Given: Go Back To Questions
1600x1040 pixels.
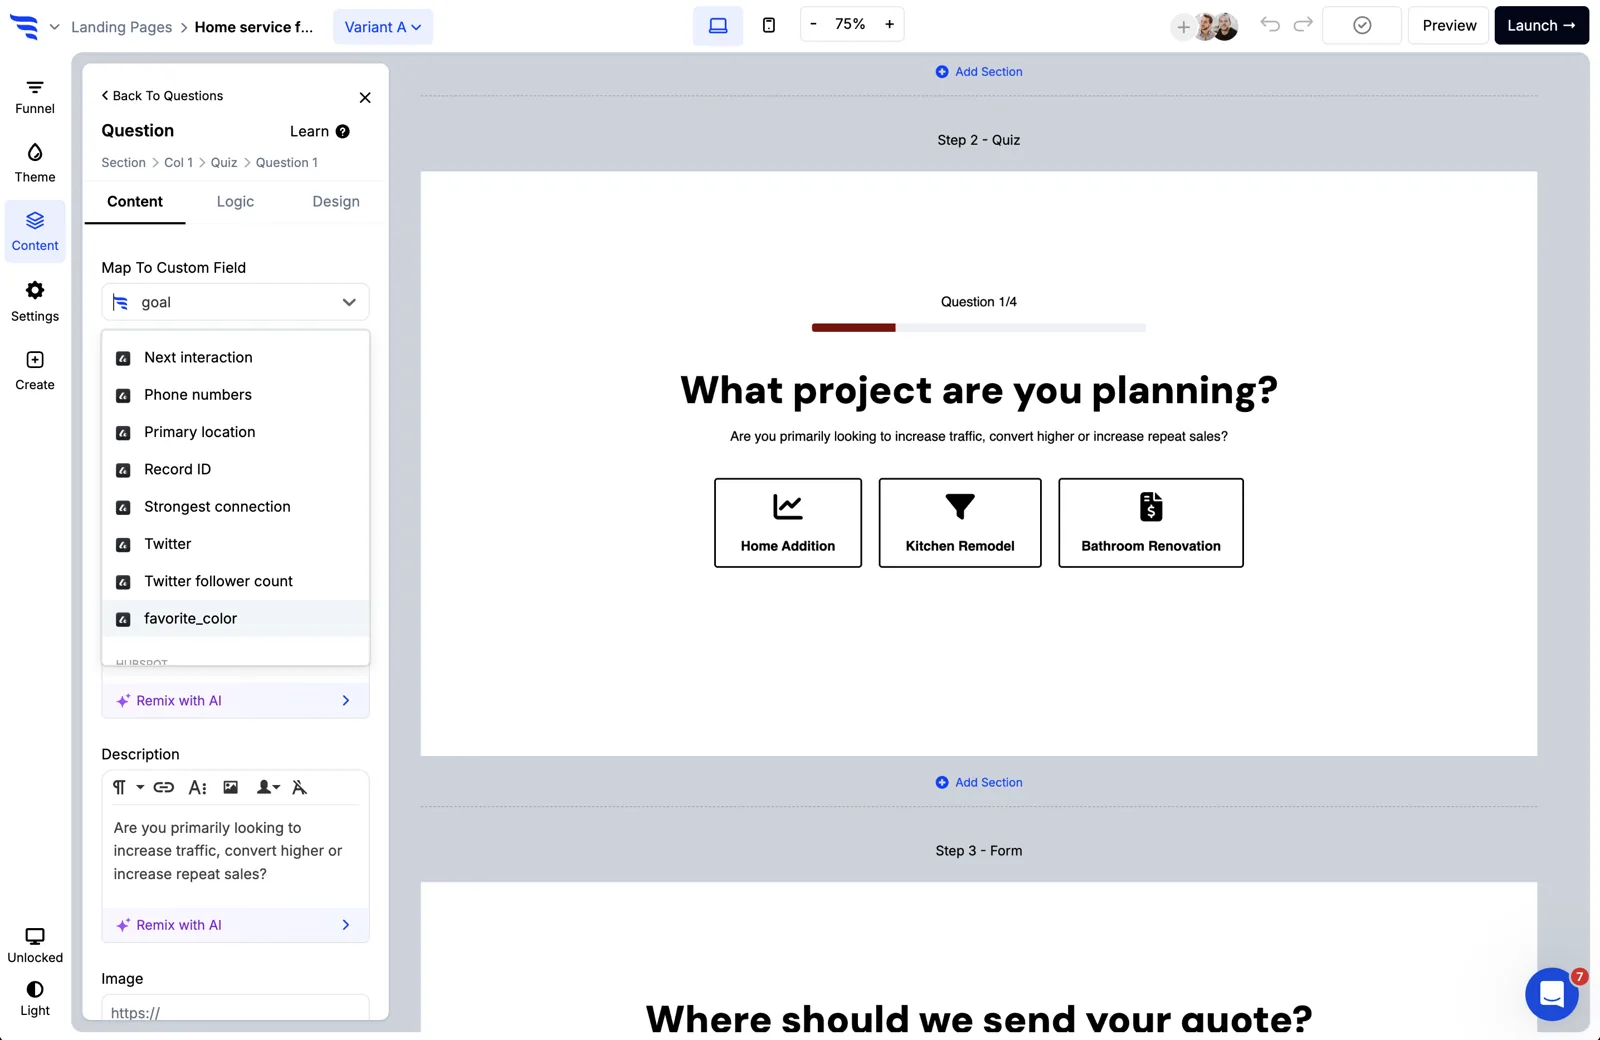Looking at the screenshot, I should [x=162, y=96].
